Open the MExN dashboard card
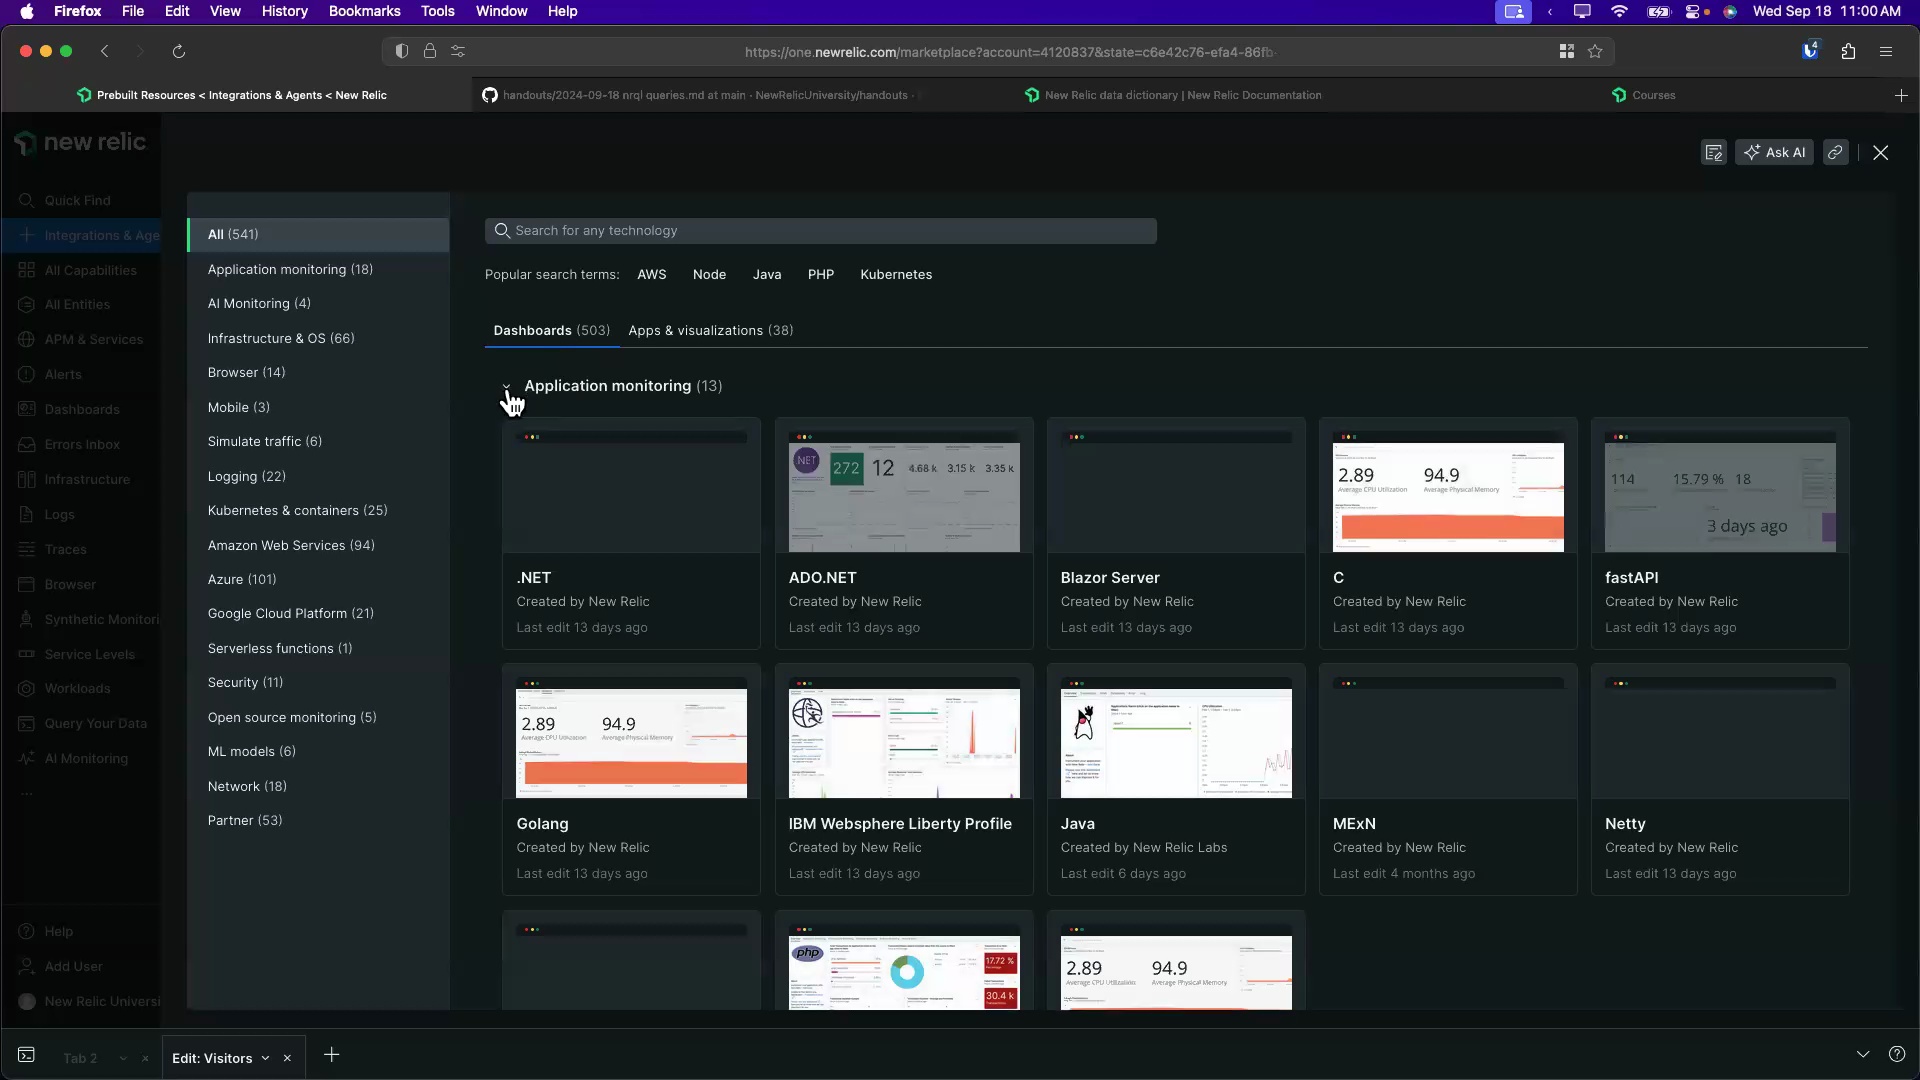The width and height of the screenshot is (1920, 1080). [x=1448, y=780]
